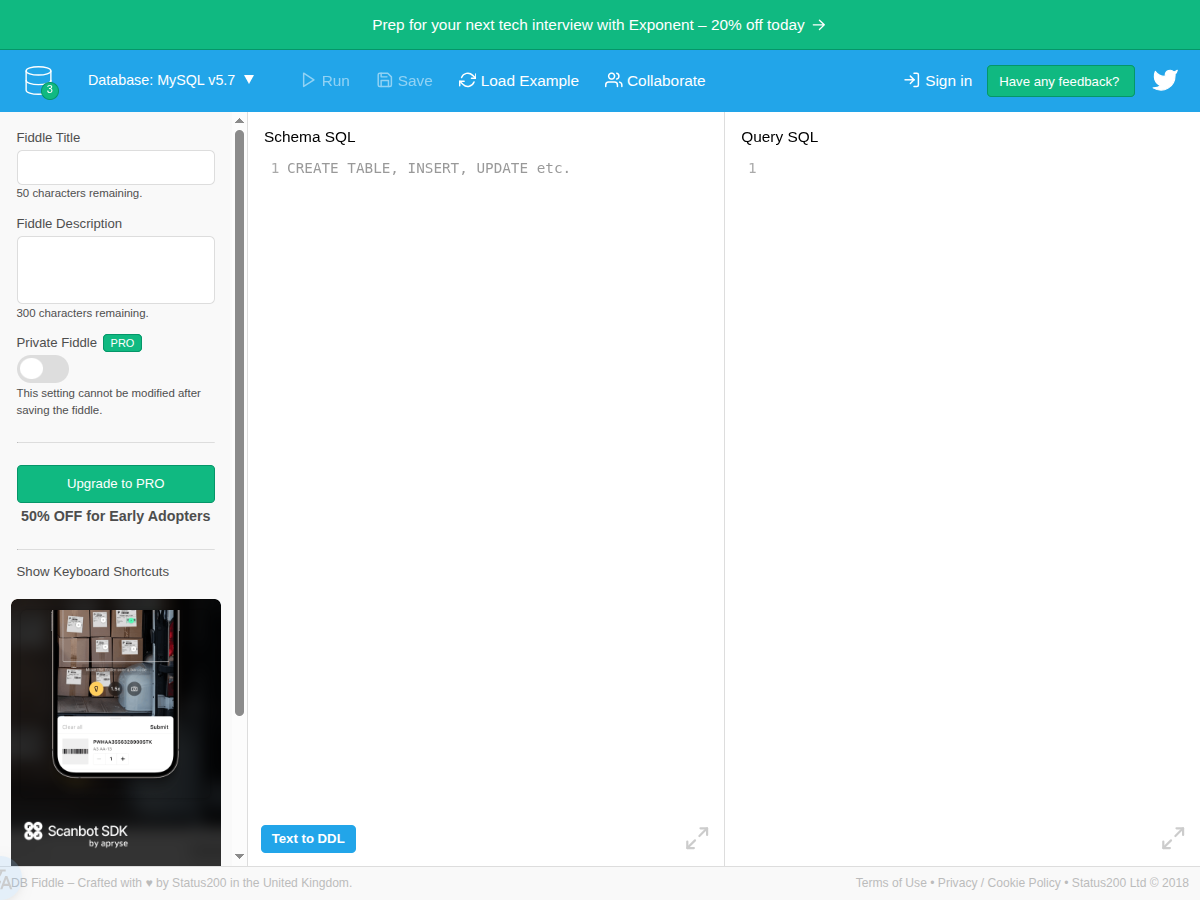Click the Save floppy disk icon
The height and width of the screenshot is (900, 1200).
385,80
